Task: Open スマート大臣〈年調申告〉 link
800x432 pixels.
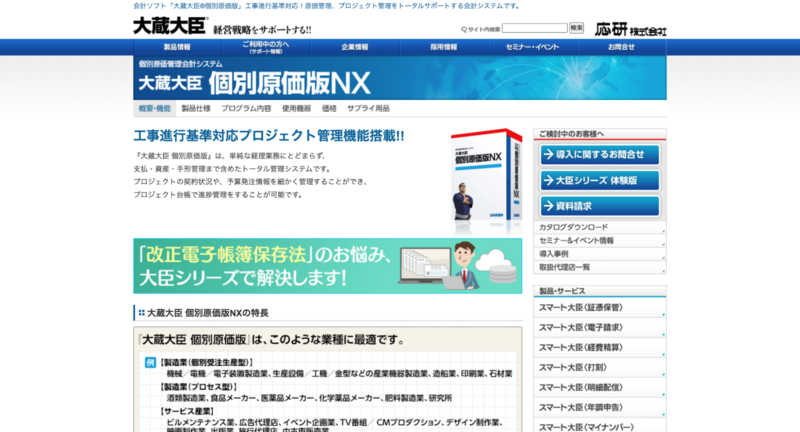Action: click(x=599, y=407)
